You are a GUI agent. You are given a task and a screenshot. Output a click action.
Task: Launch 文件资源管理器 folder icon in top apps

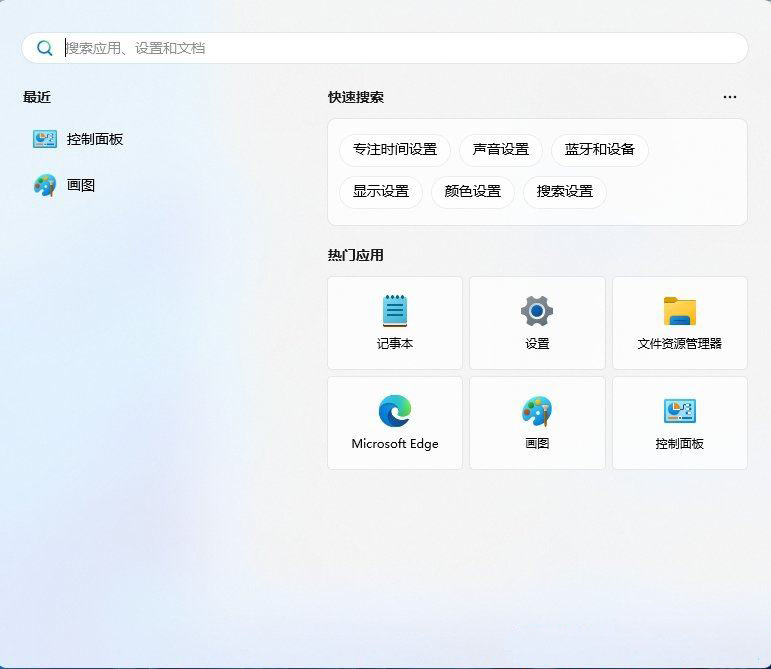pos(680,311)
